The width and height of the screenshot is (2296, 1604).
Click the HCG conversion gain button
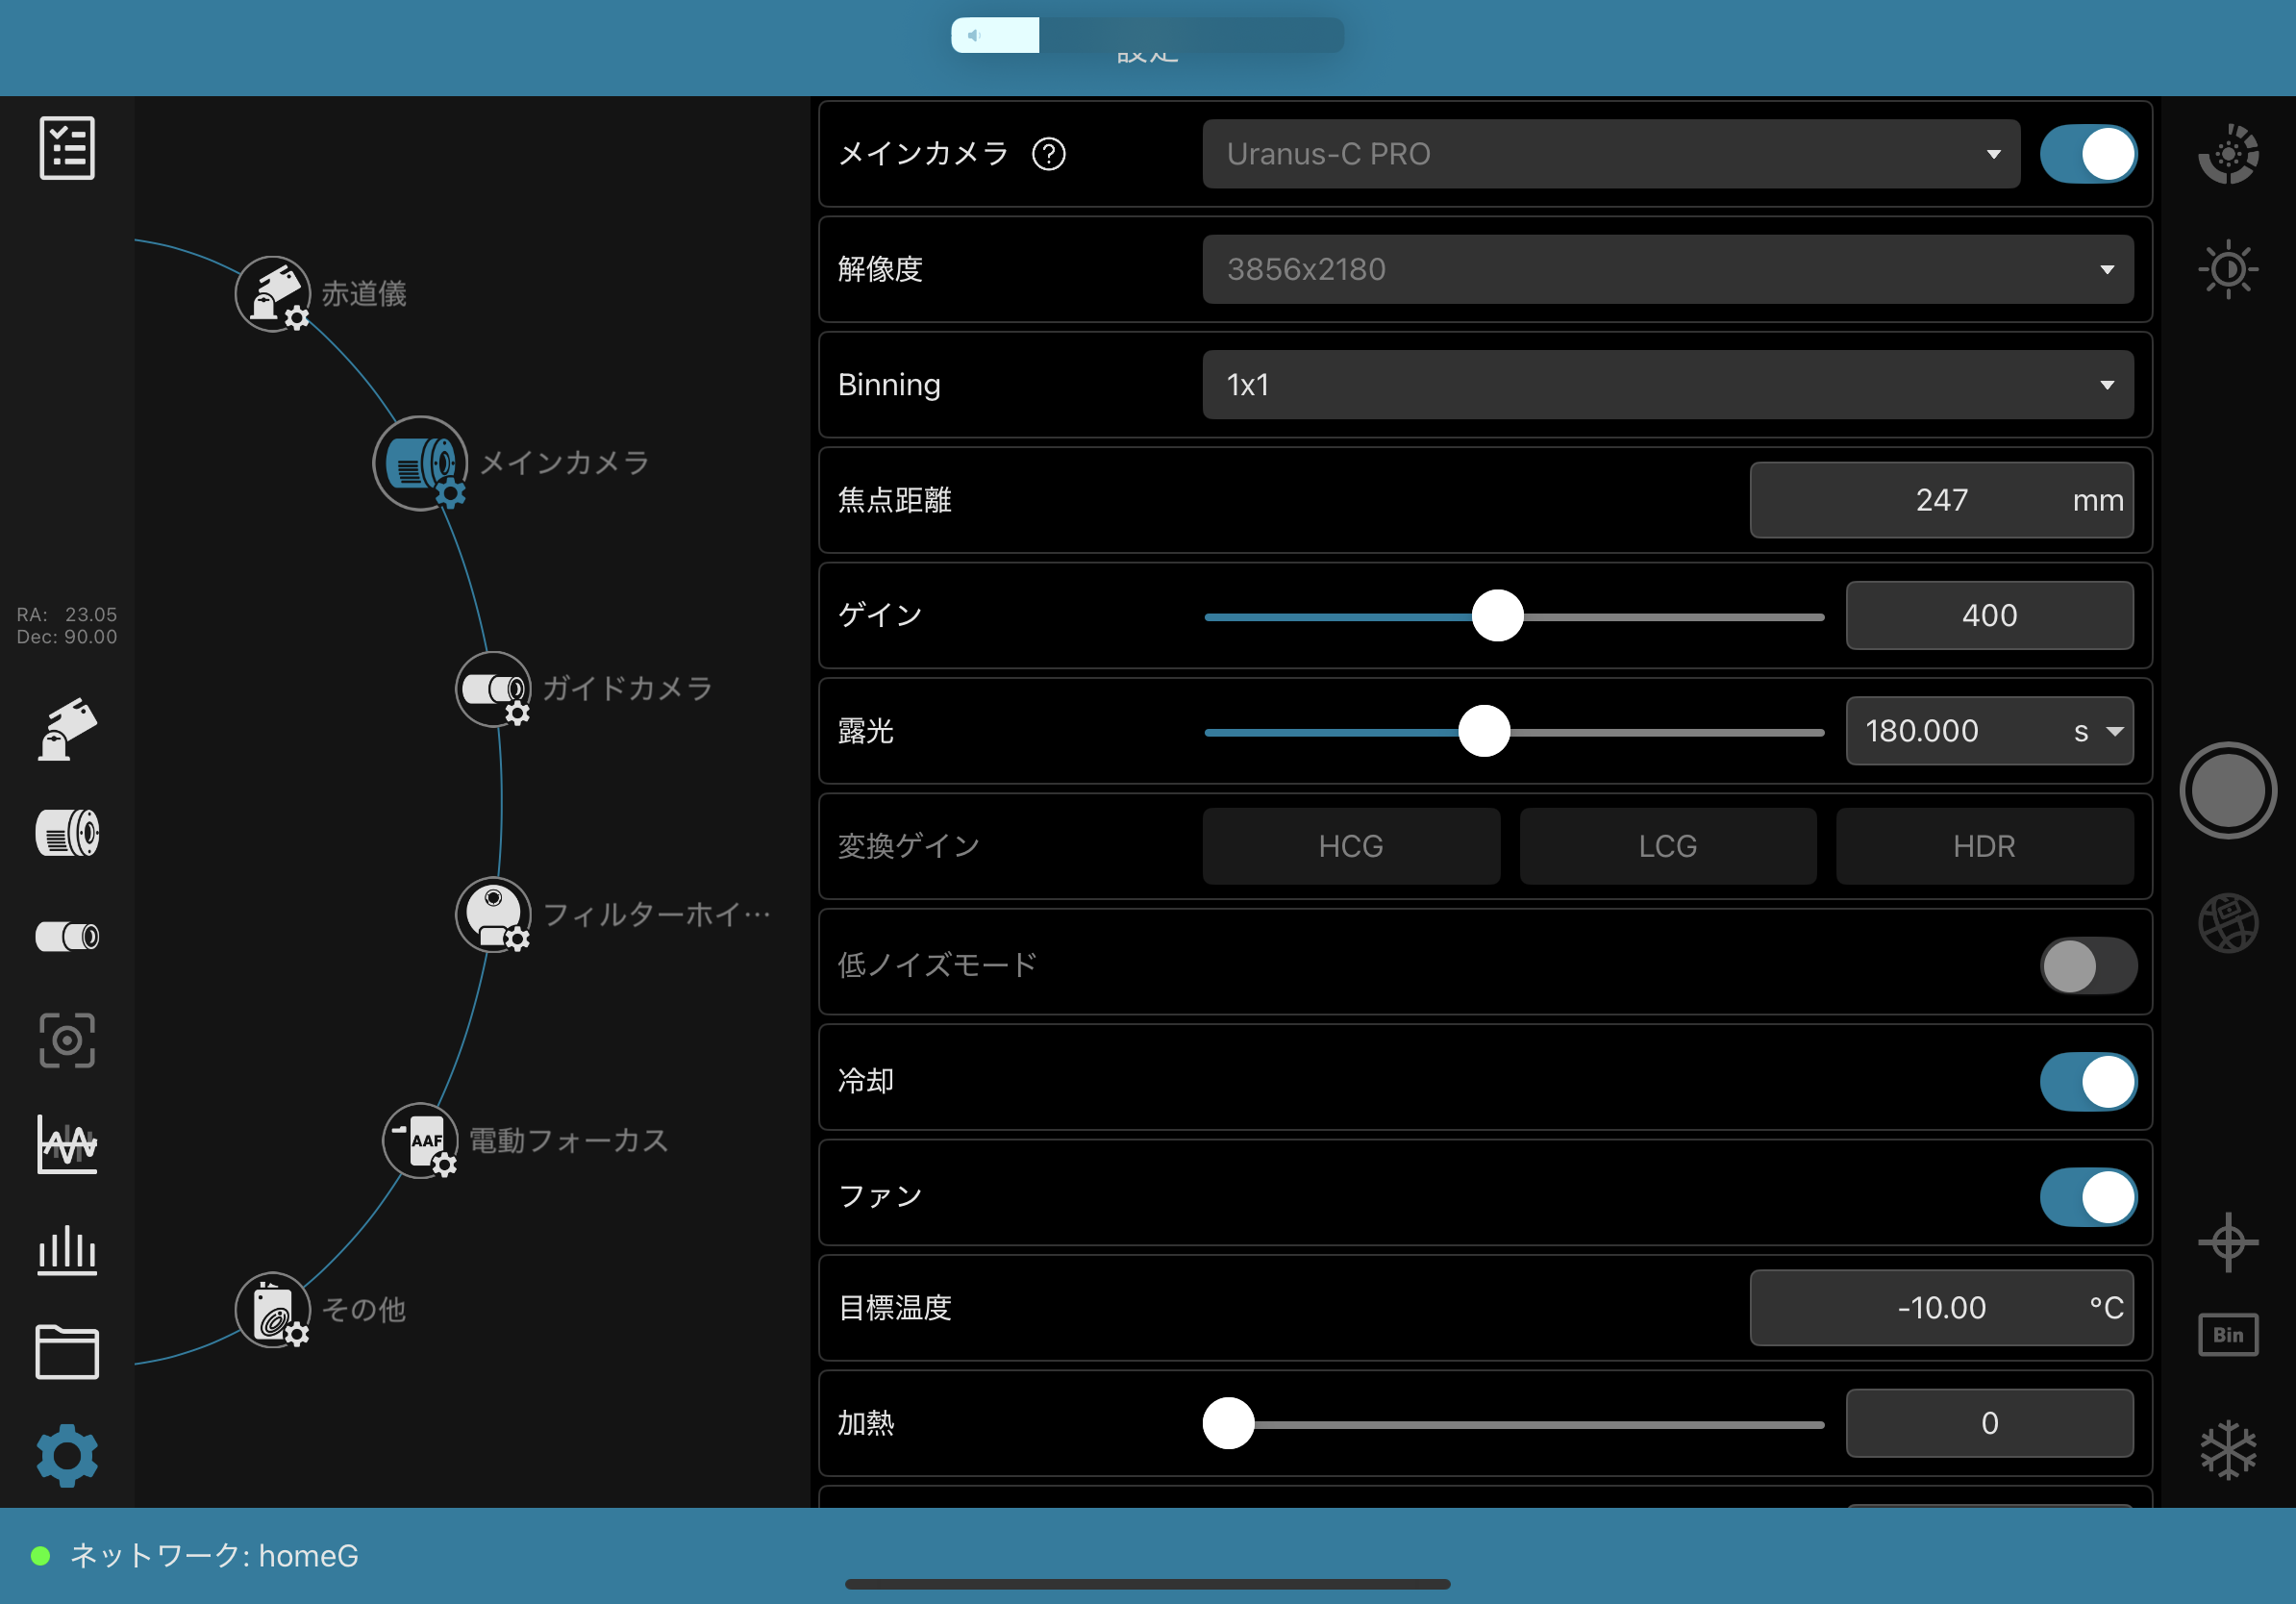(x=1350, y=846)
